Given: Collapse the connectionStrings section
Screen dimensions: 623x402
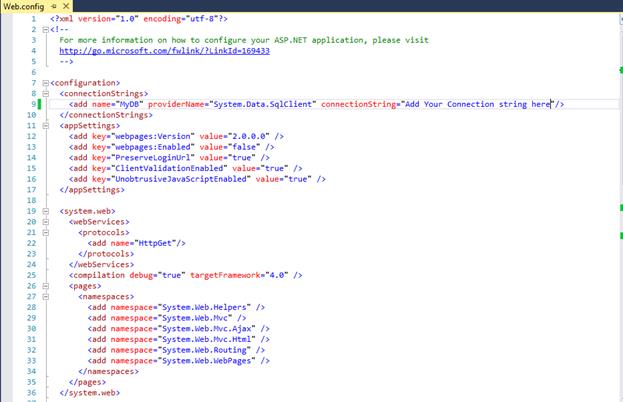Looking at the screenshot, I should (x=45, y=94).
